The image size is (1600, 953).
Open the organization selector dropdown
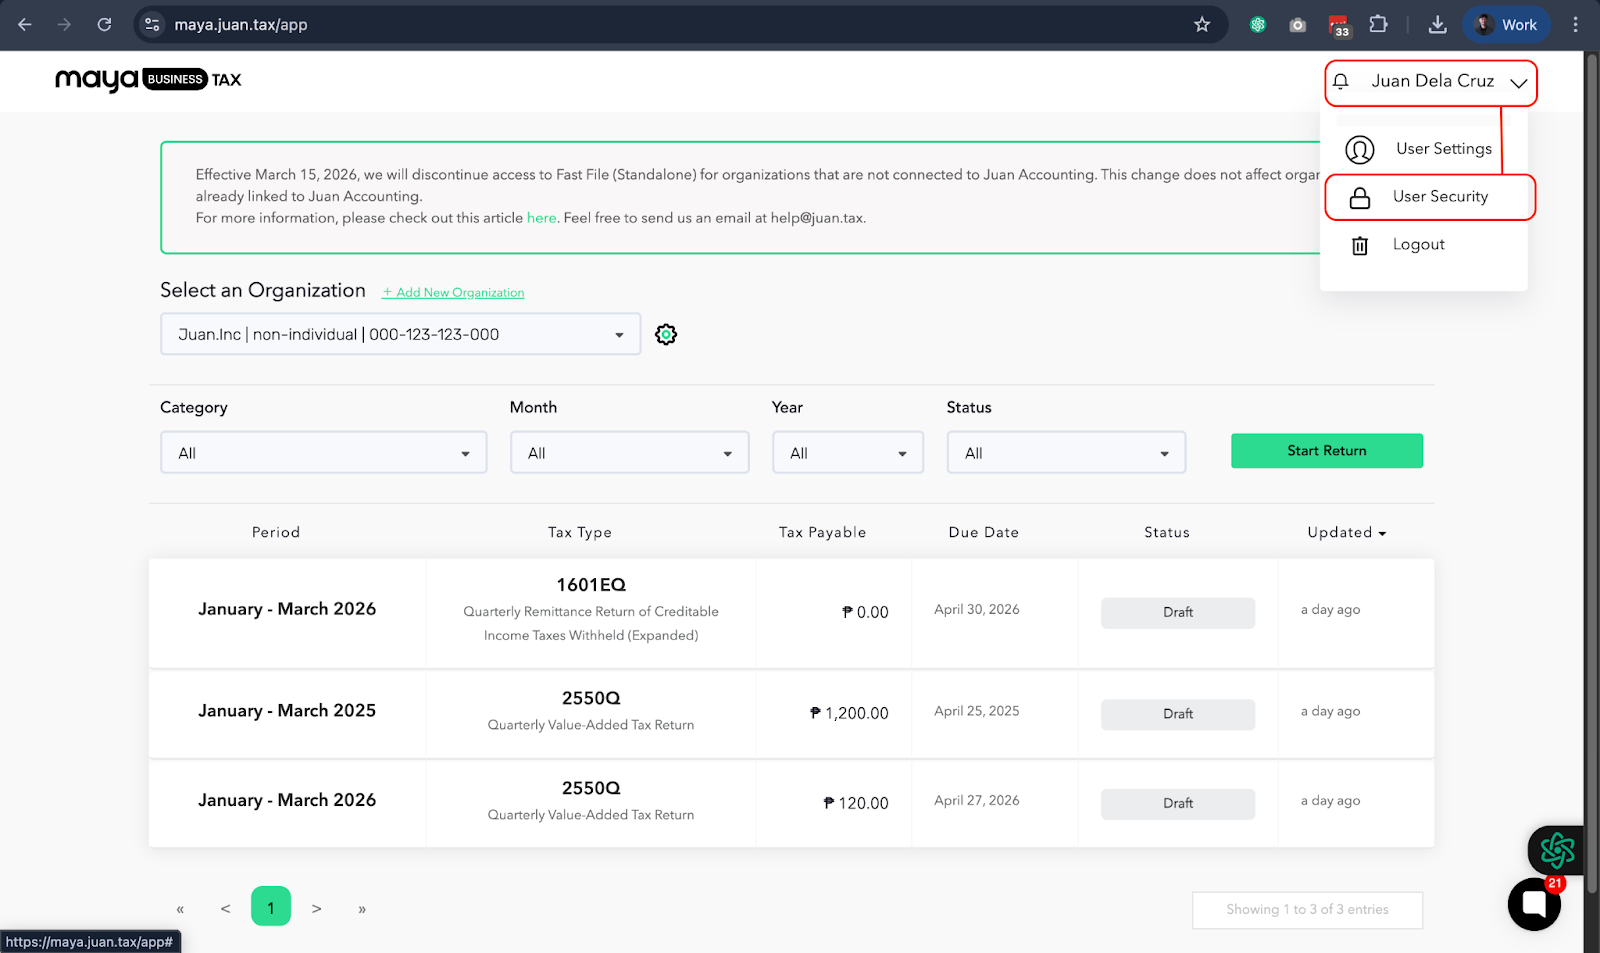pyautogui.click(x=400, y=335)
